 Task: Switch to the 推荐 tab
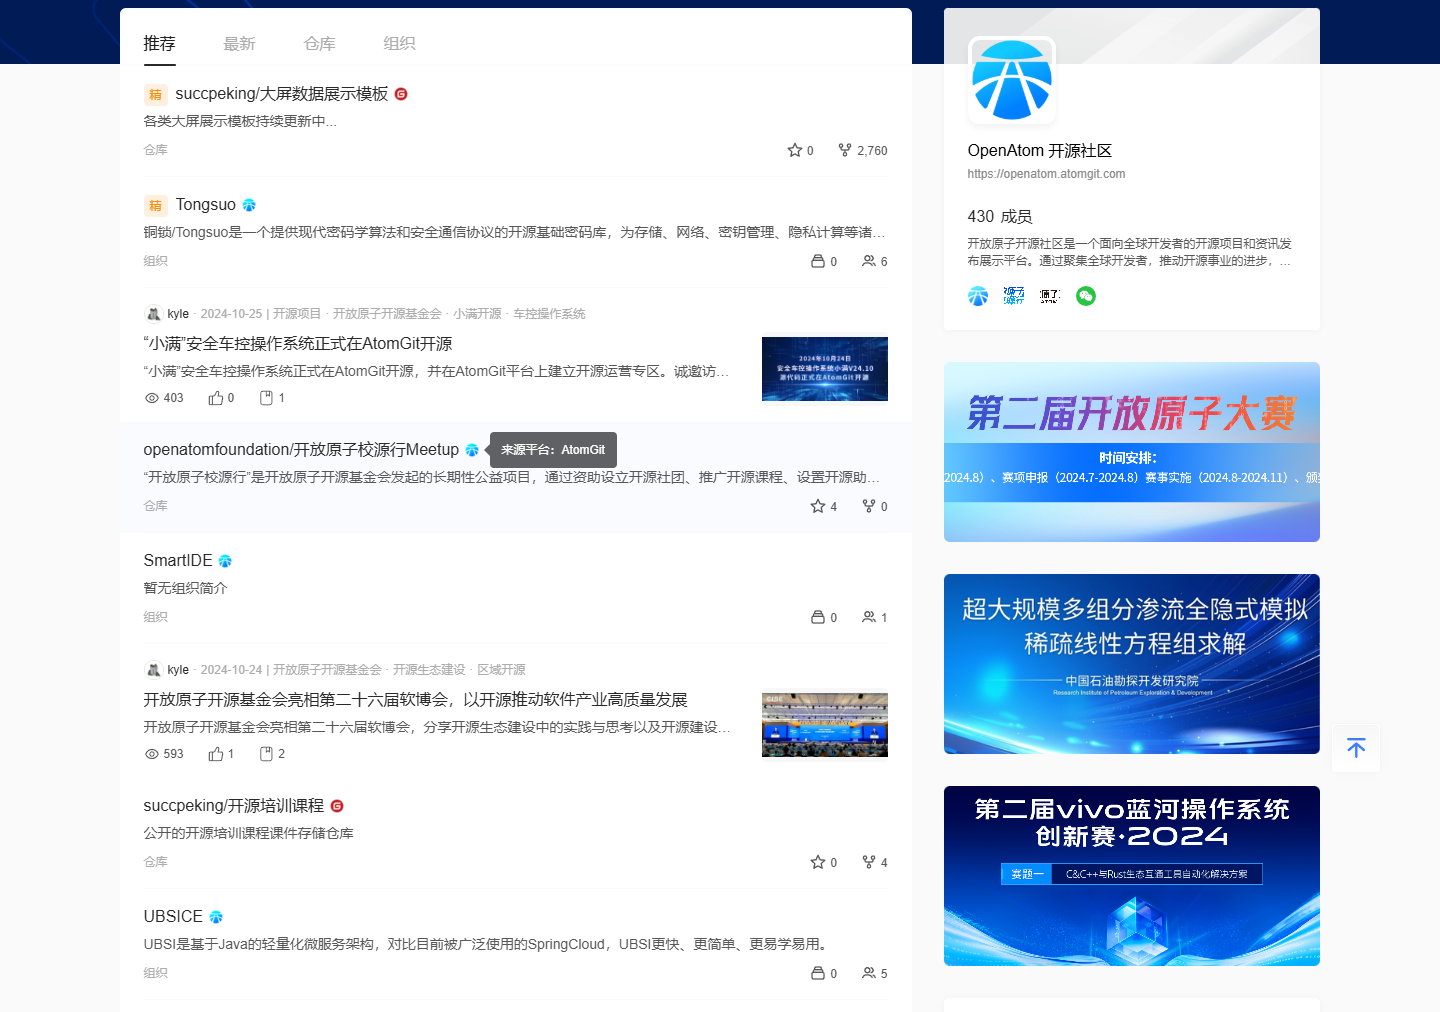click(159, 44)
